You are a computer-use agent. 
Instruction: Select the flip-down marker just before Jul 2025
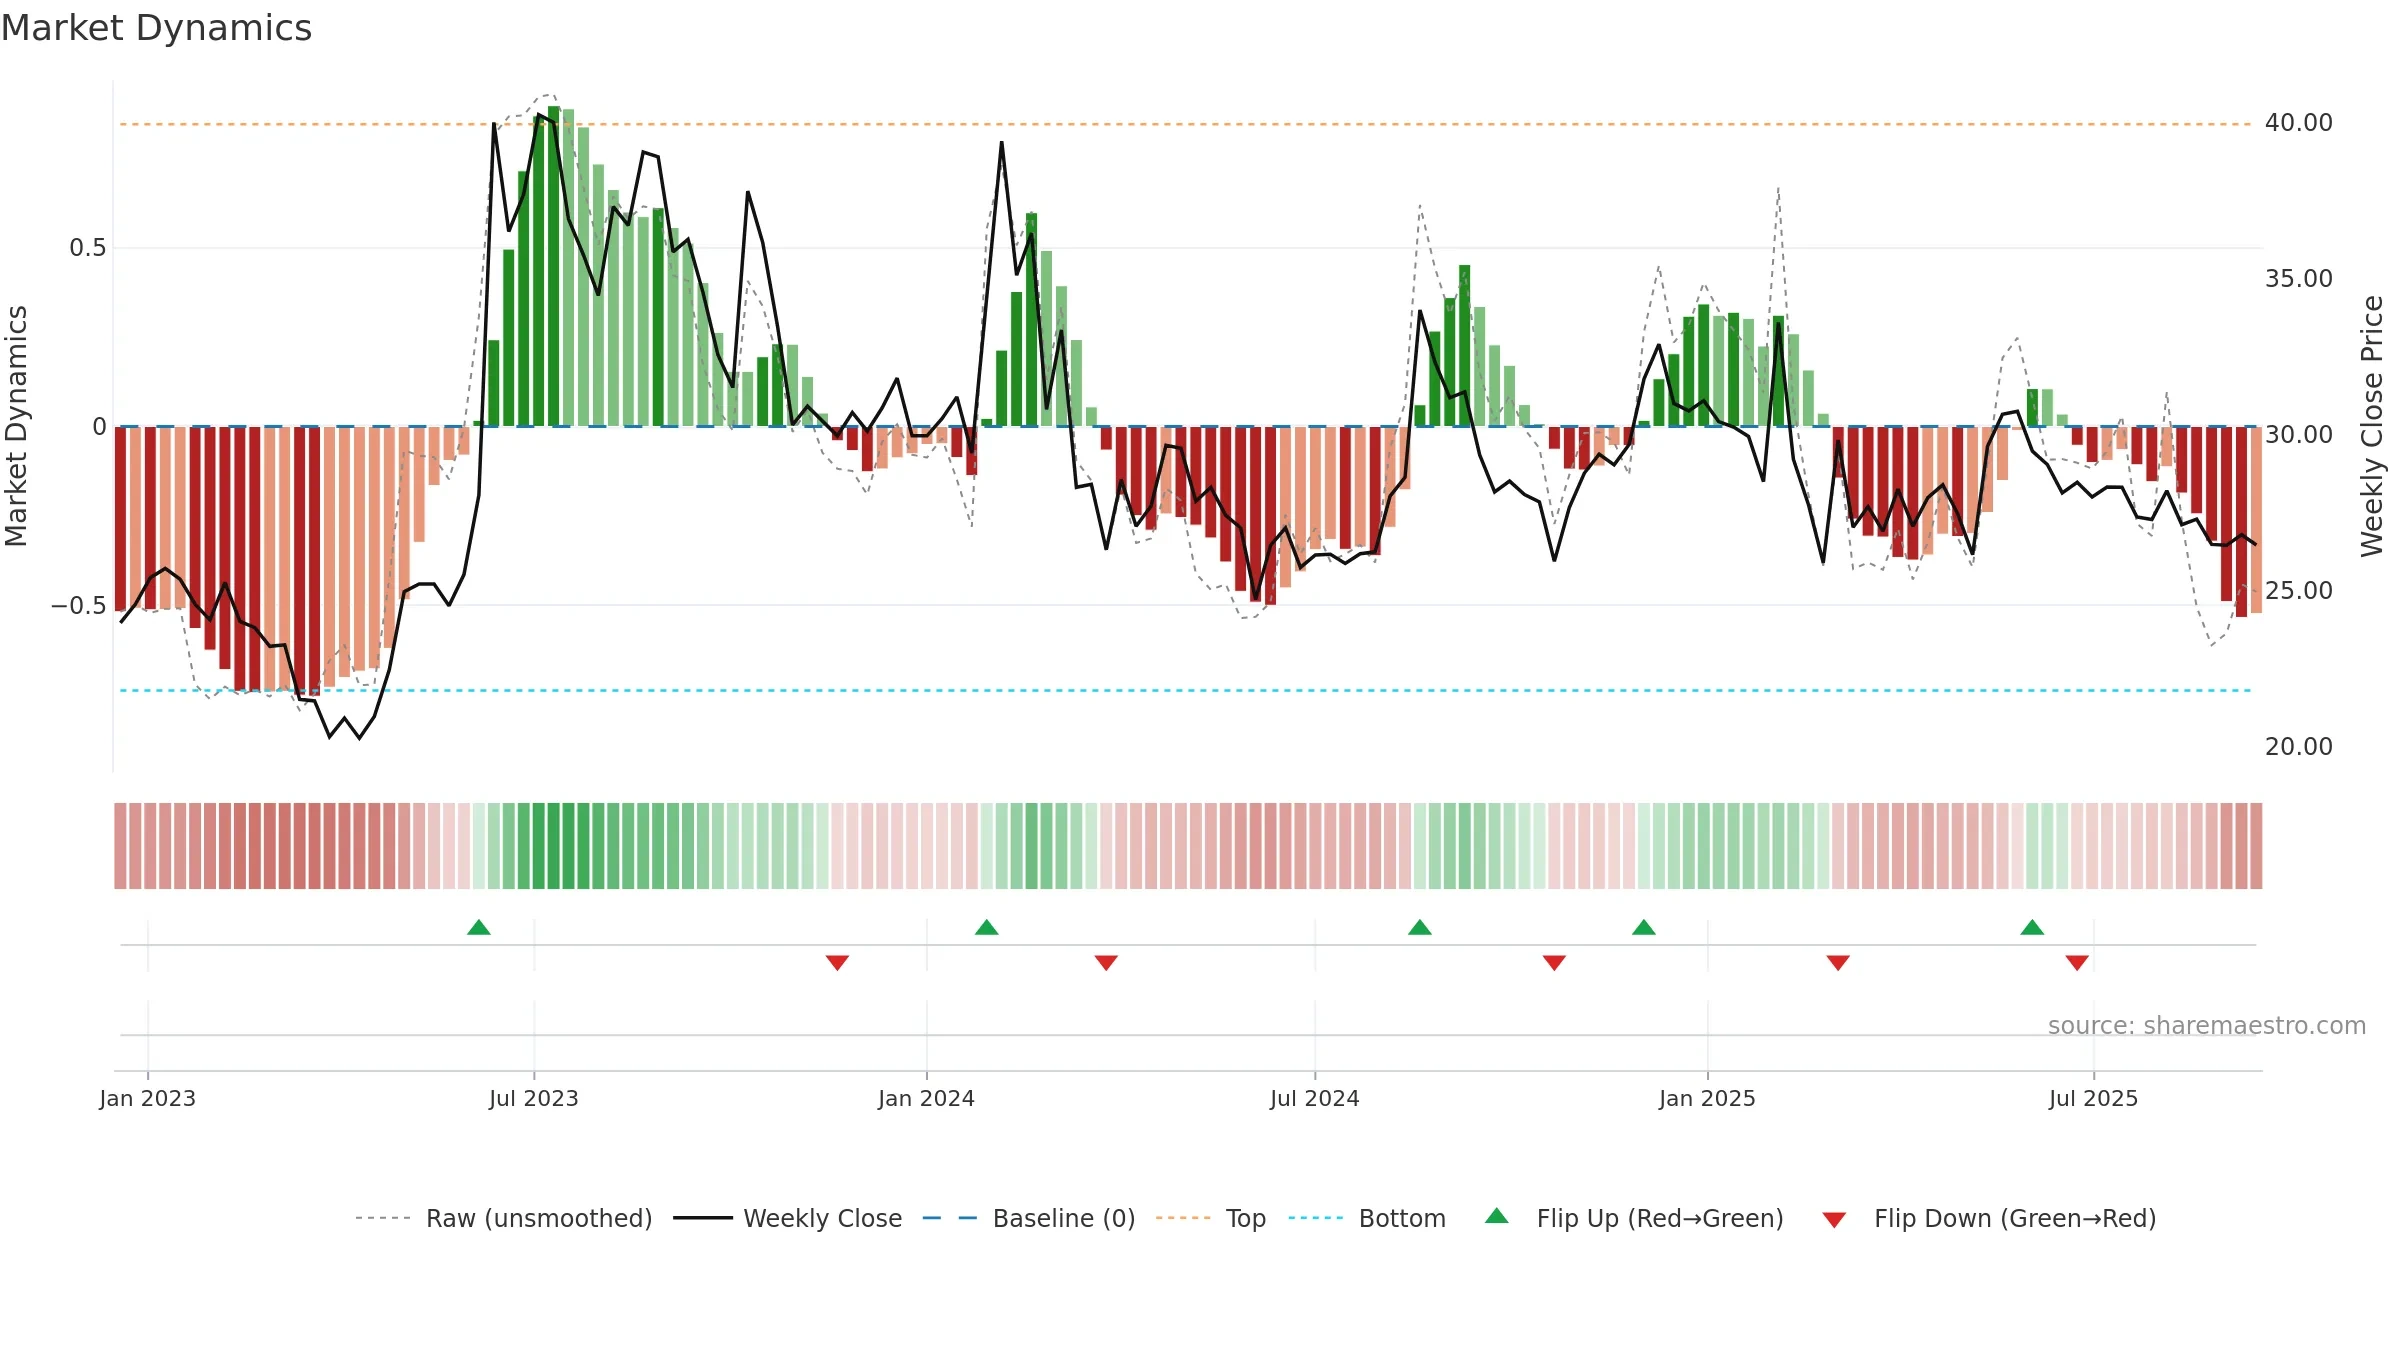pos(2077,962)
